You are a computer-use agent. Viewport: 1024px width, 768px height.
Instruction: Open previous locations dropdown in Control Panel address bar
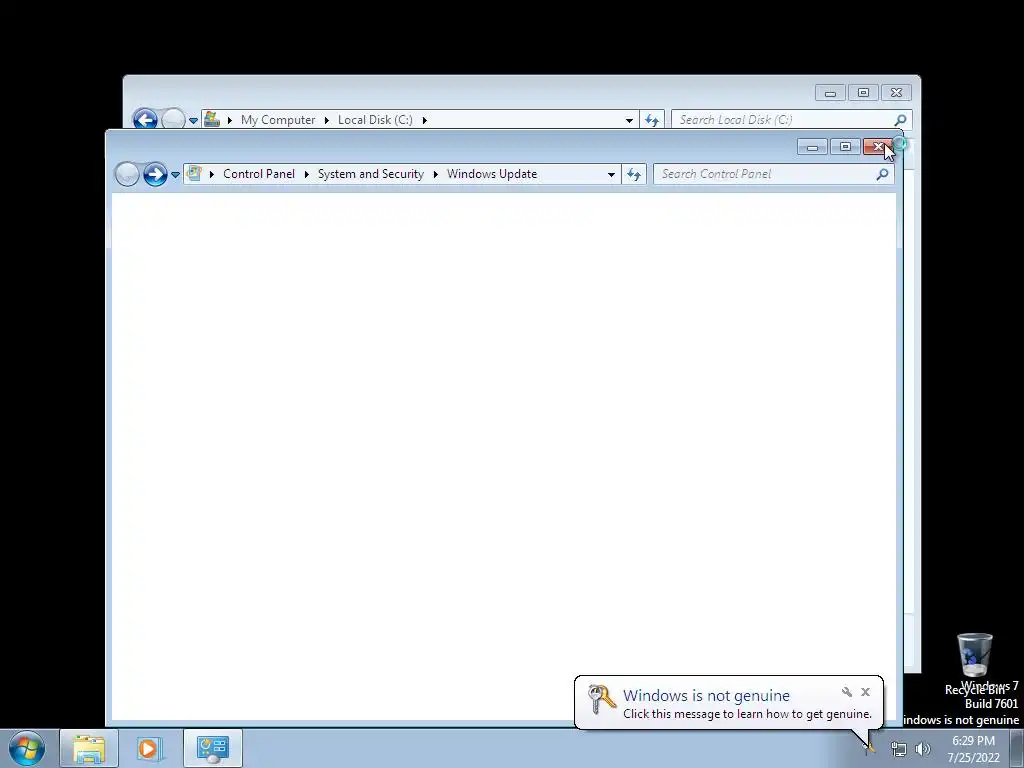click(611, 174)
